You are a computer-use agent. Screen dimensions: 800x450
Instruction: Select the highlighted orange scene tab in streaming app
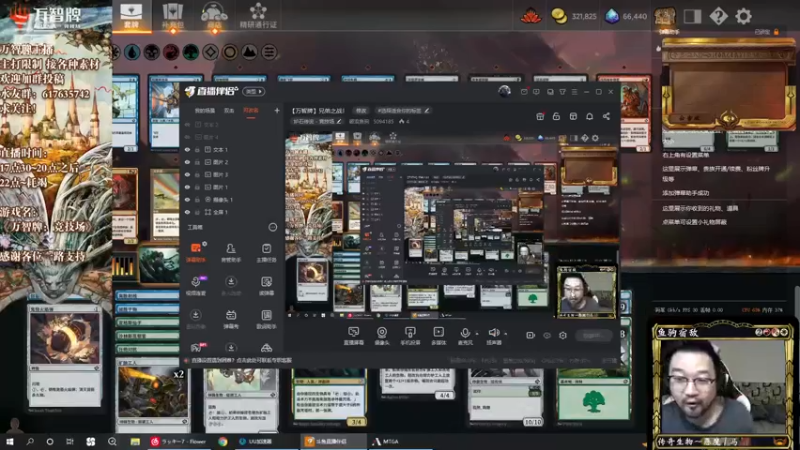(x=251, y=111)
